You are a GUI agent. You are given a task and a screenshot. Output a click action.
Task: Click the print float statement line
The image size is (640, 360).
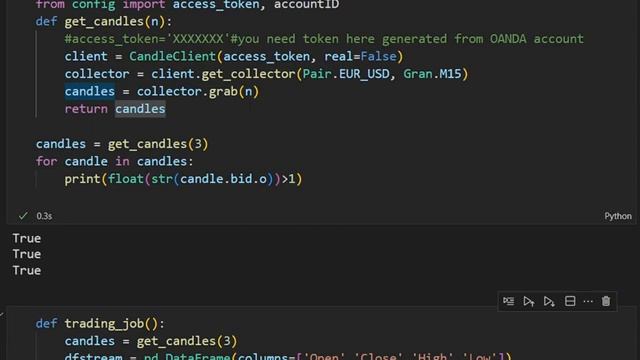[x=183, y=179]
